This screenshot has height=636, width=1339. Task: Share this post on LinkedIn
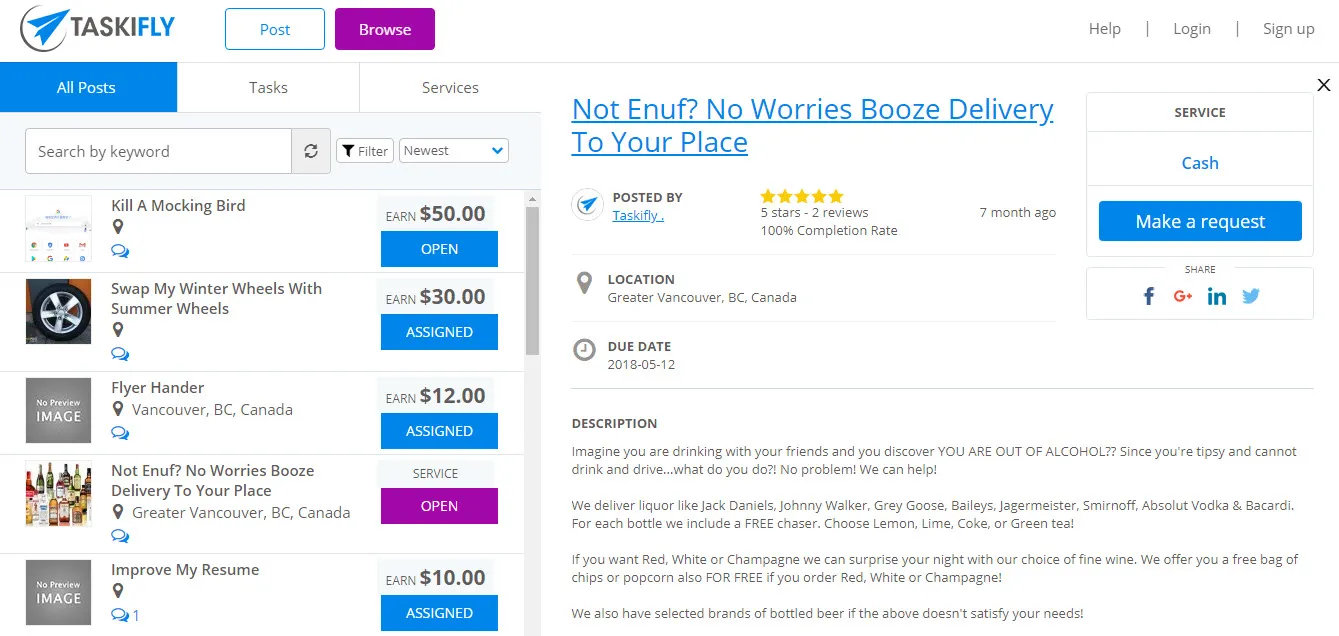tap(1217, 296)
